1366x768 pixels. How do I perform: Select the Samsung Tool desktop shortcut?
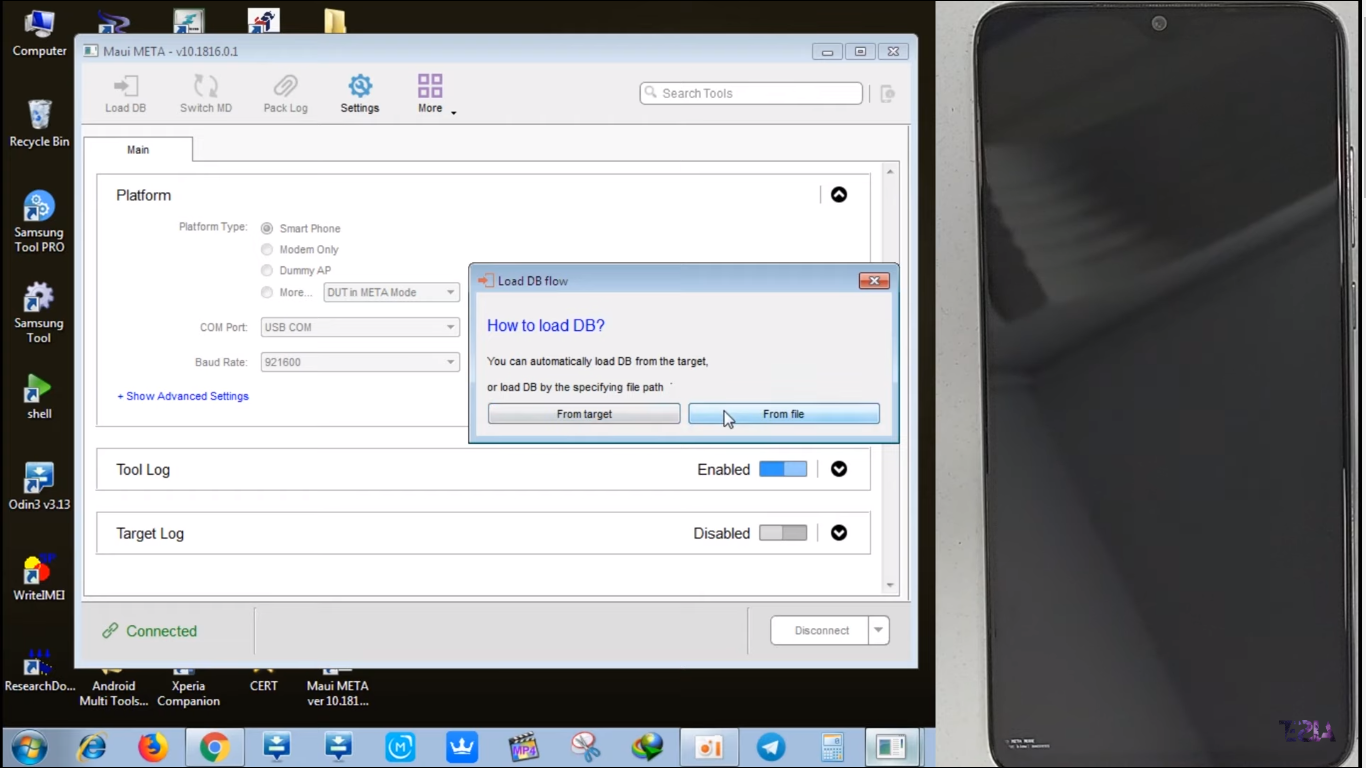pyautogui.click(x=39, y=313)
